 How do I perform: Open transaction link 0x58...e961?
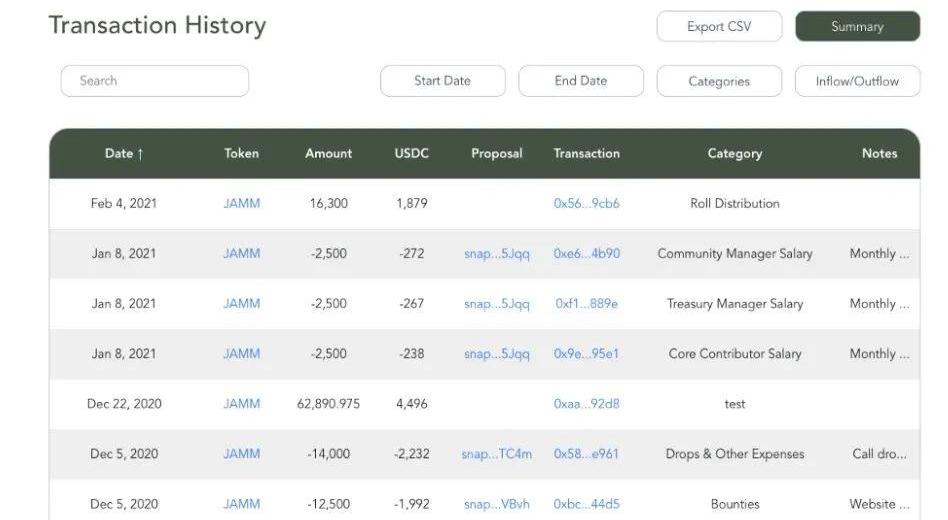(586, 454)
